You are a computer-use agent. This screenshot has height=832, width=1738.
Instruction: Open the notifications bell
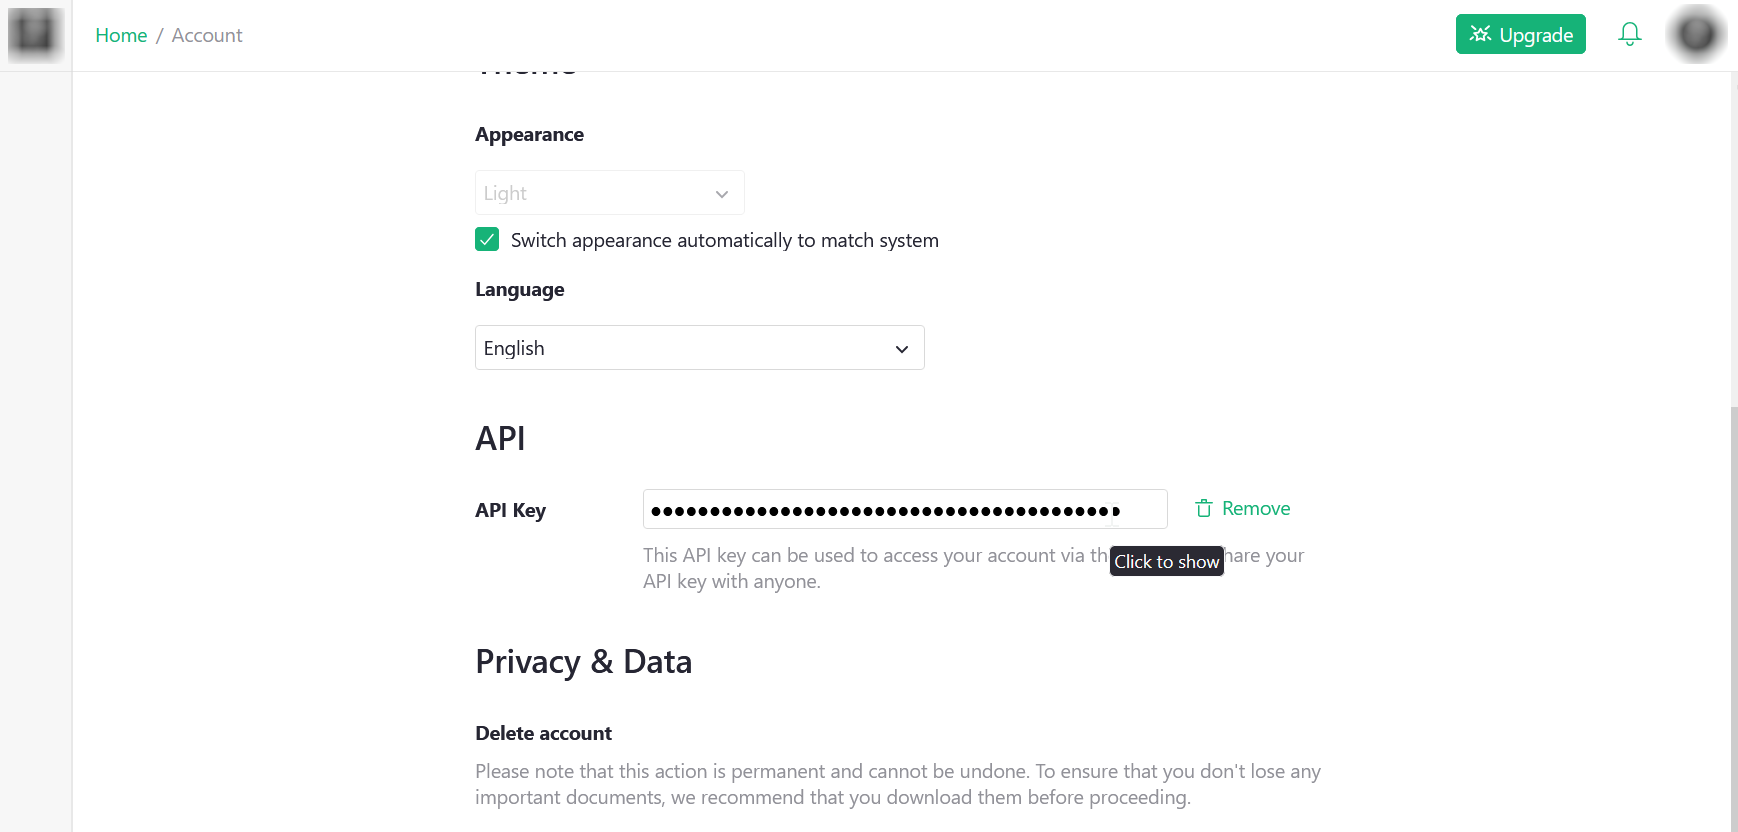point(1629,34)
